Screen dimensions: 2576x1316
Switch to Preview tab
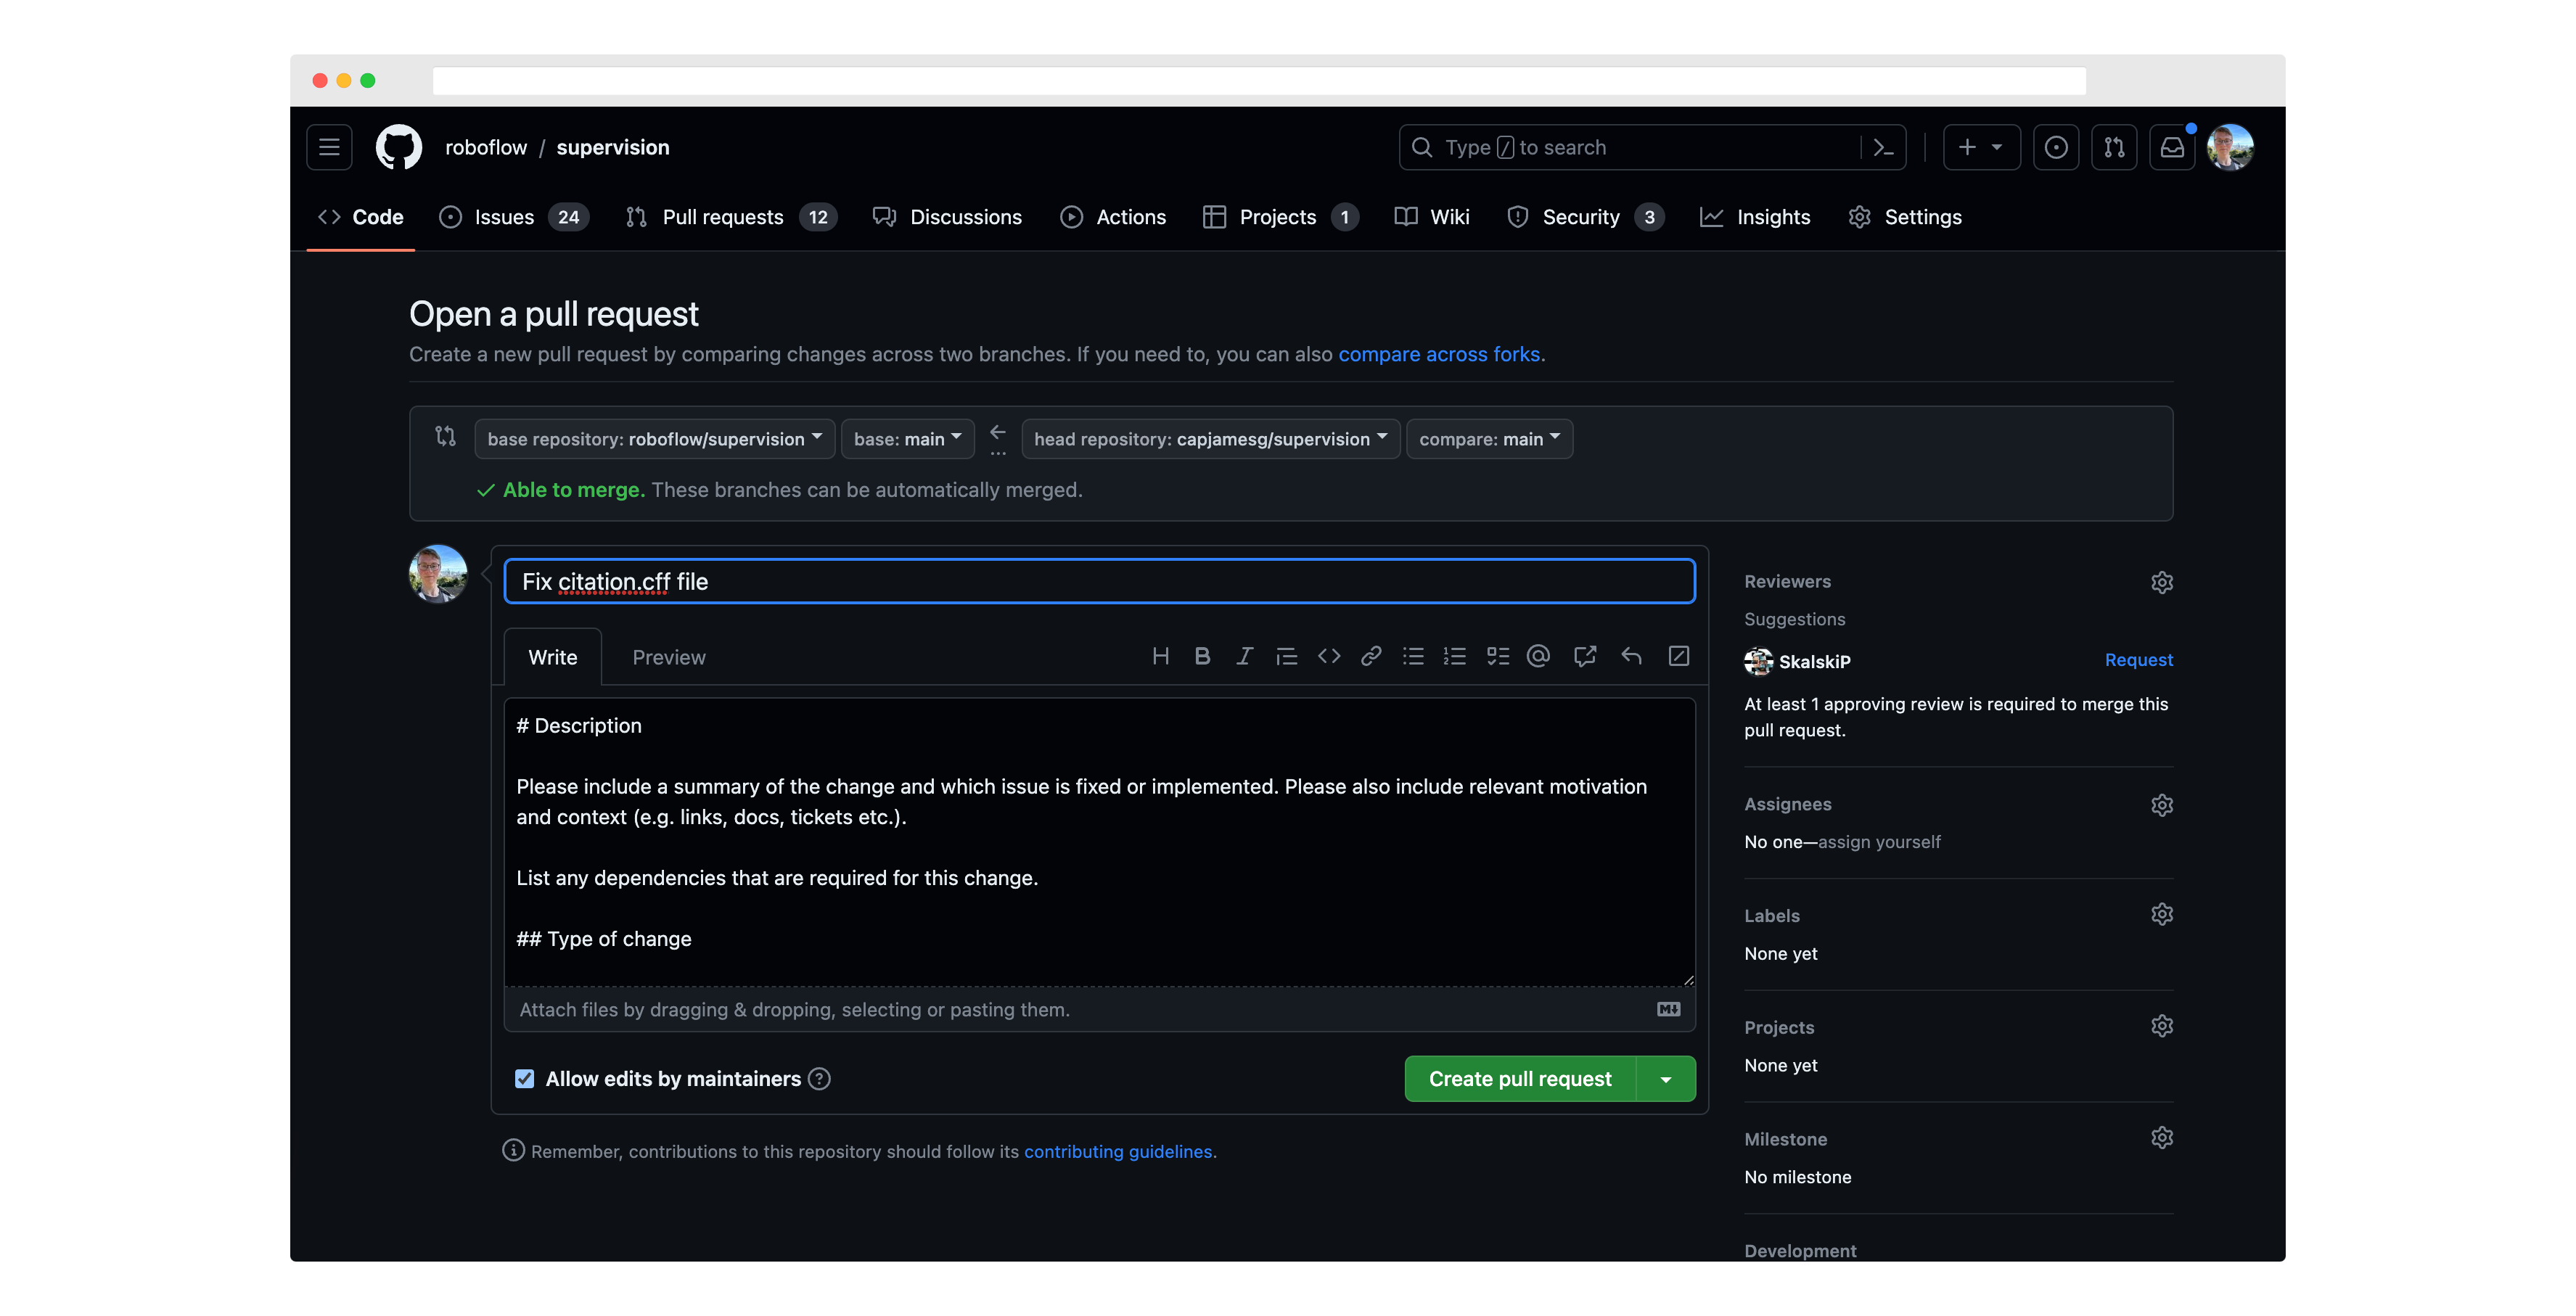pos(668,657)
